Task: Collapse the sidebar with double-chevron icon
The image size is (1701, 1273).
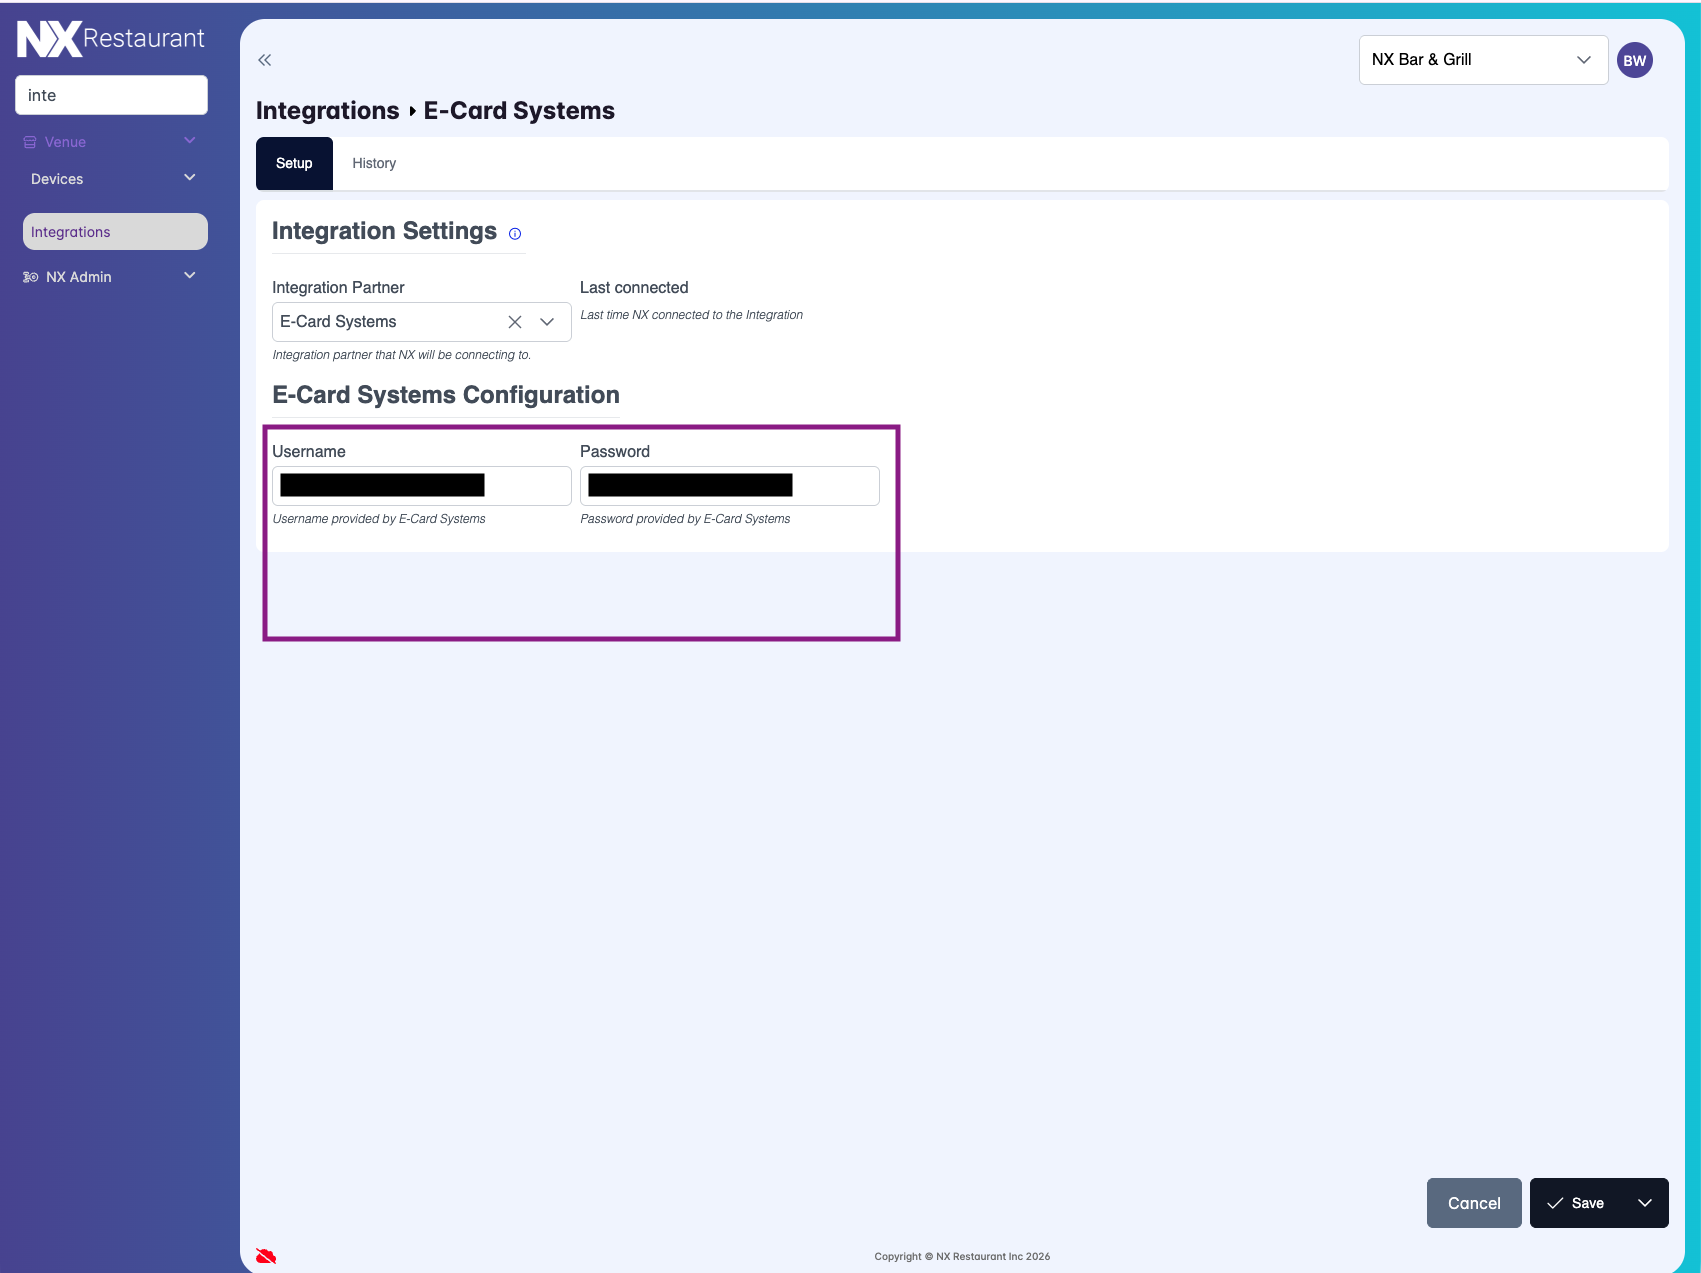Action: pos(264,60)
